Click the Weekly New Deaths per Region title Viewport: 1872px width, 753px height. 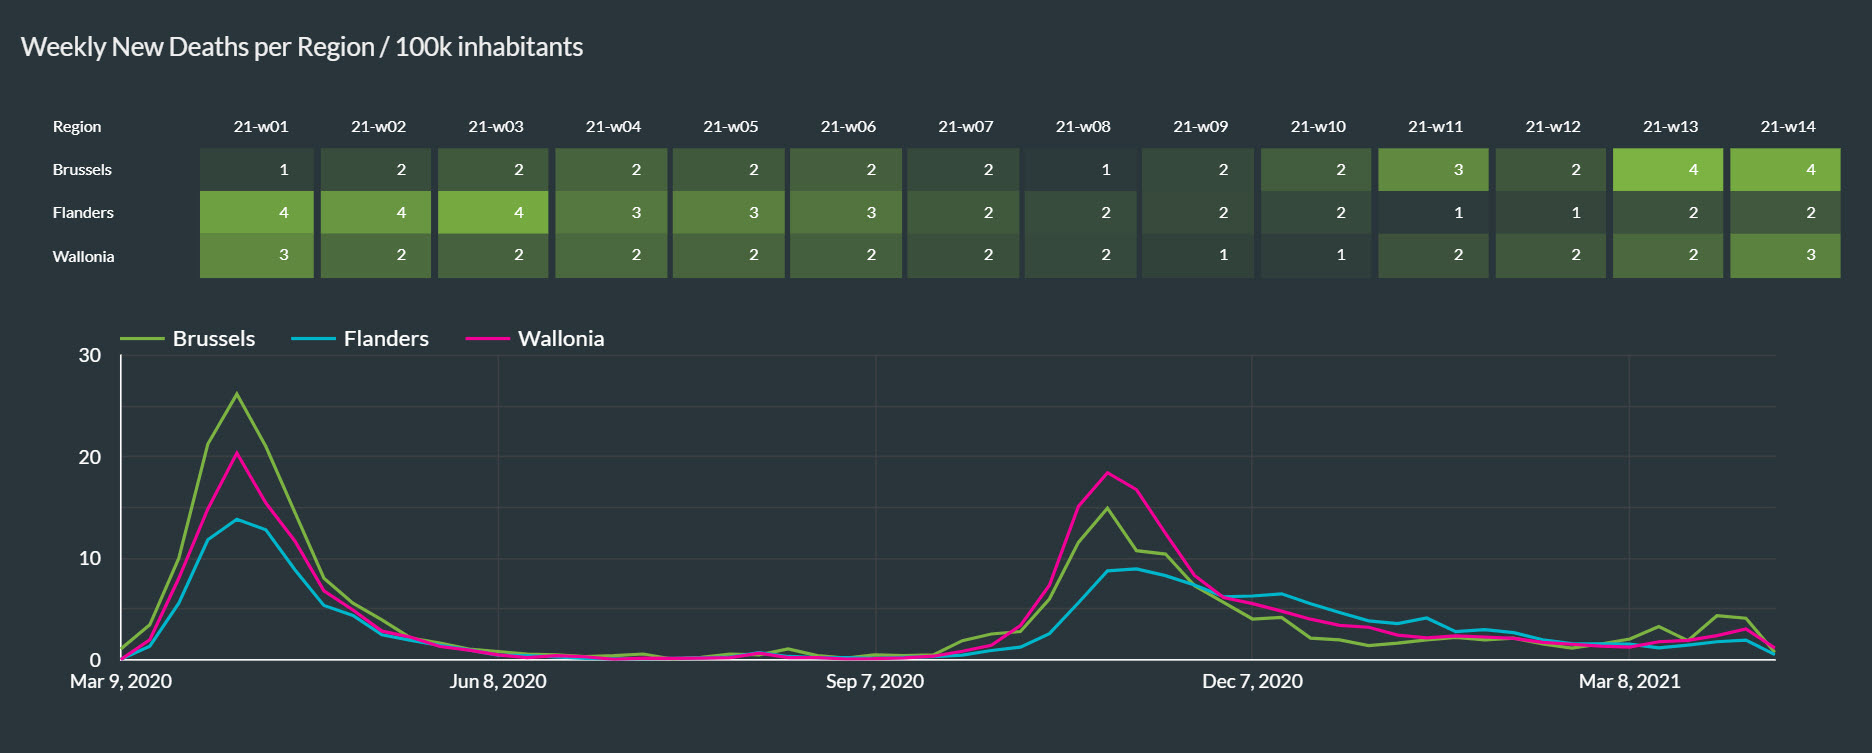tap(301, 47)
